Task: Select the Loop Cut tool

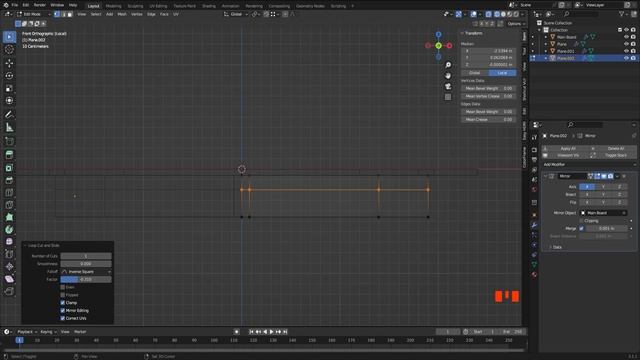Action: (9, 192)
